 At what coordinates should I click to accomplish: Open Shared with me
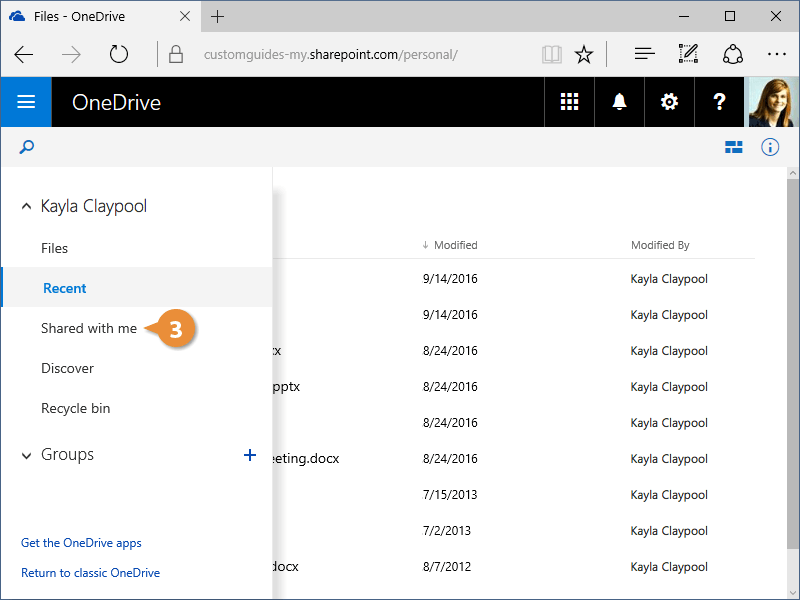tap(89, 328)
